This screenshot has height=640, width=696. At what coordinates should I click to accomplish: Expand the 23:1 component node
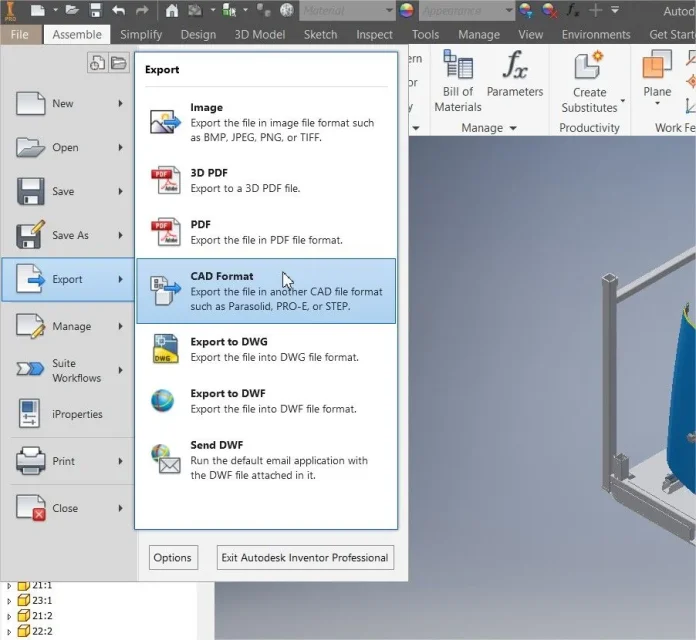point(9,601)
